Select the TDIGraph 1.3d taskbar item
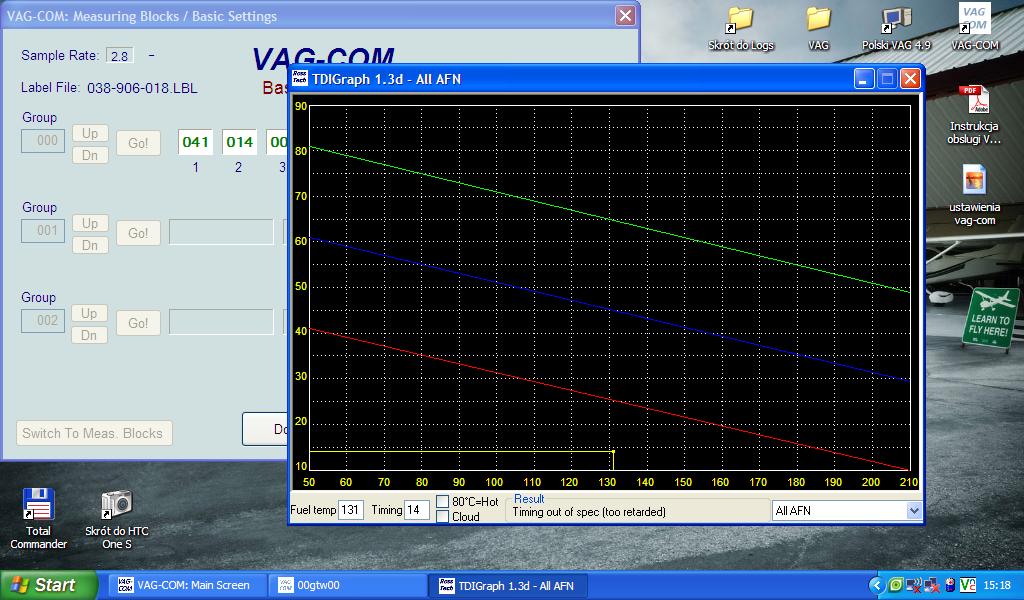Viewport: 1024px width, 600px height. [x=509, y=585]
